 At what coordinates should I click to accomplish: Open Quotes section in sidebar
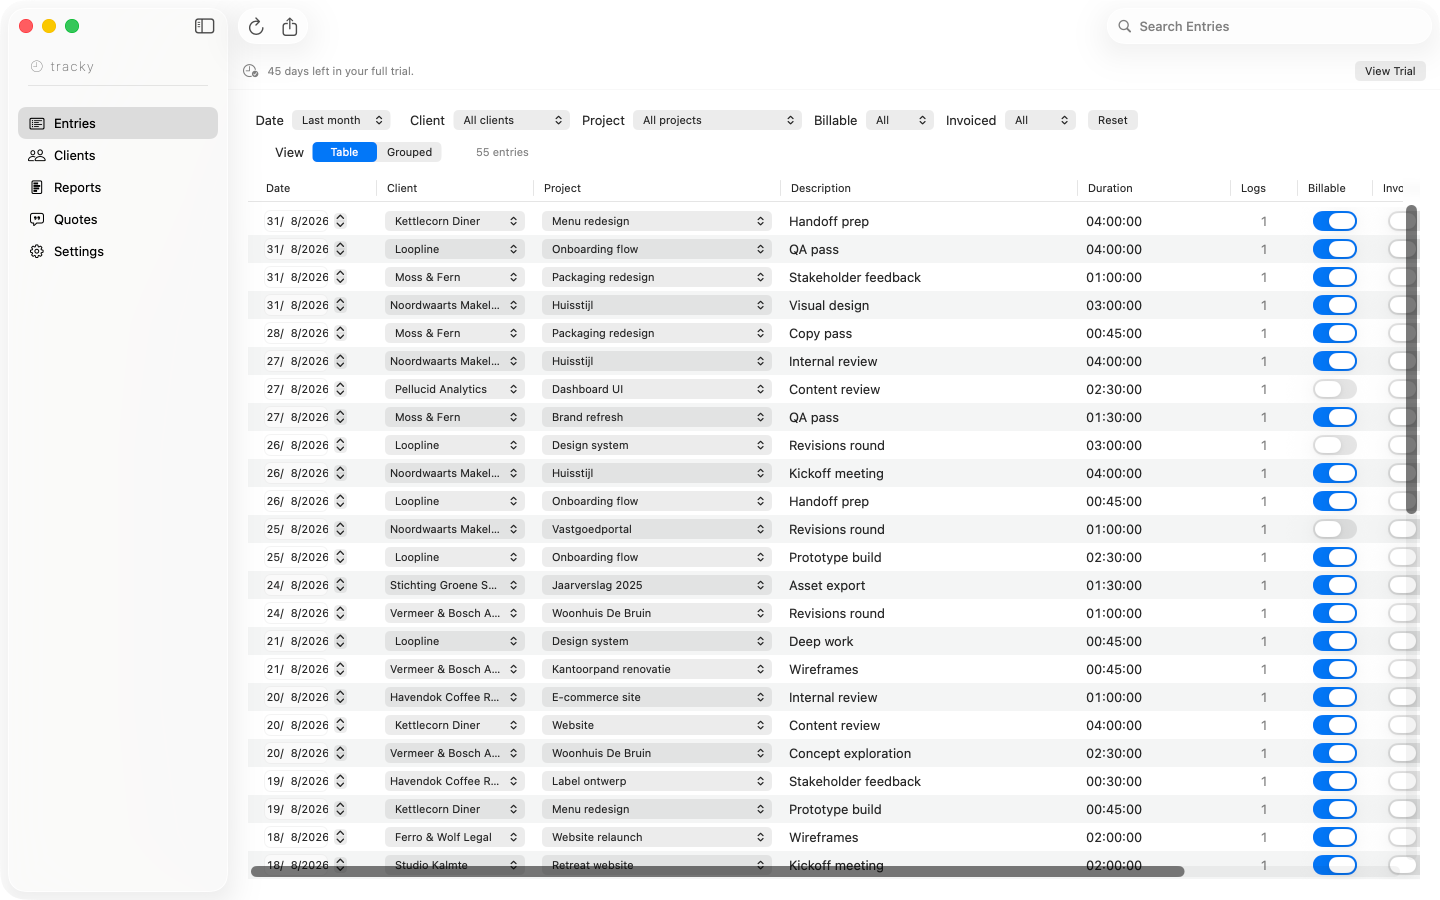(118, 220)
